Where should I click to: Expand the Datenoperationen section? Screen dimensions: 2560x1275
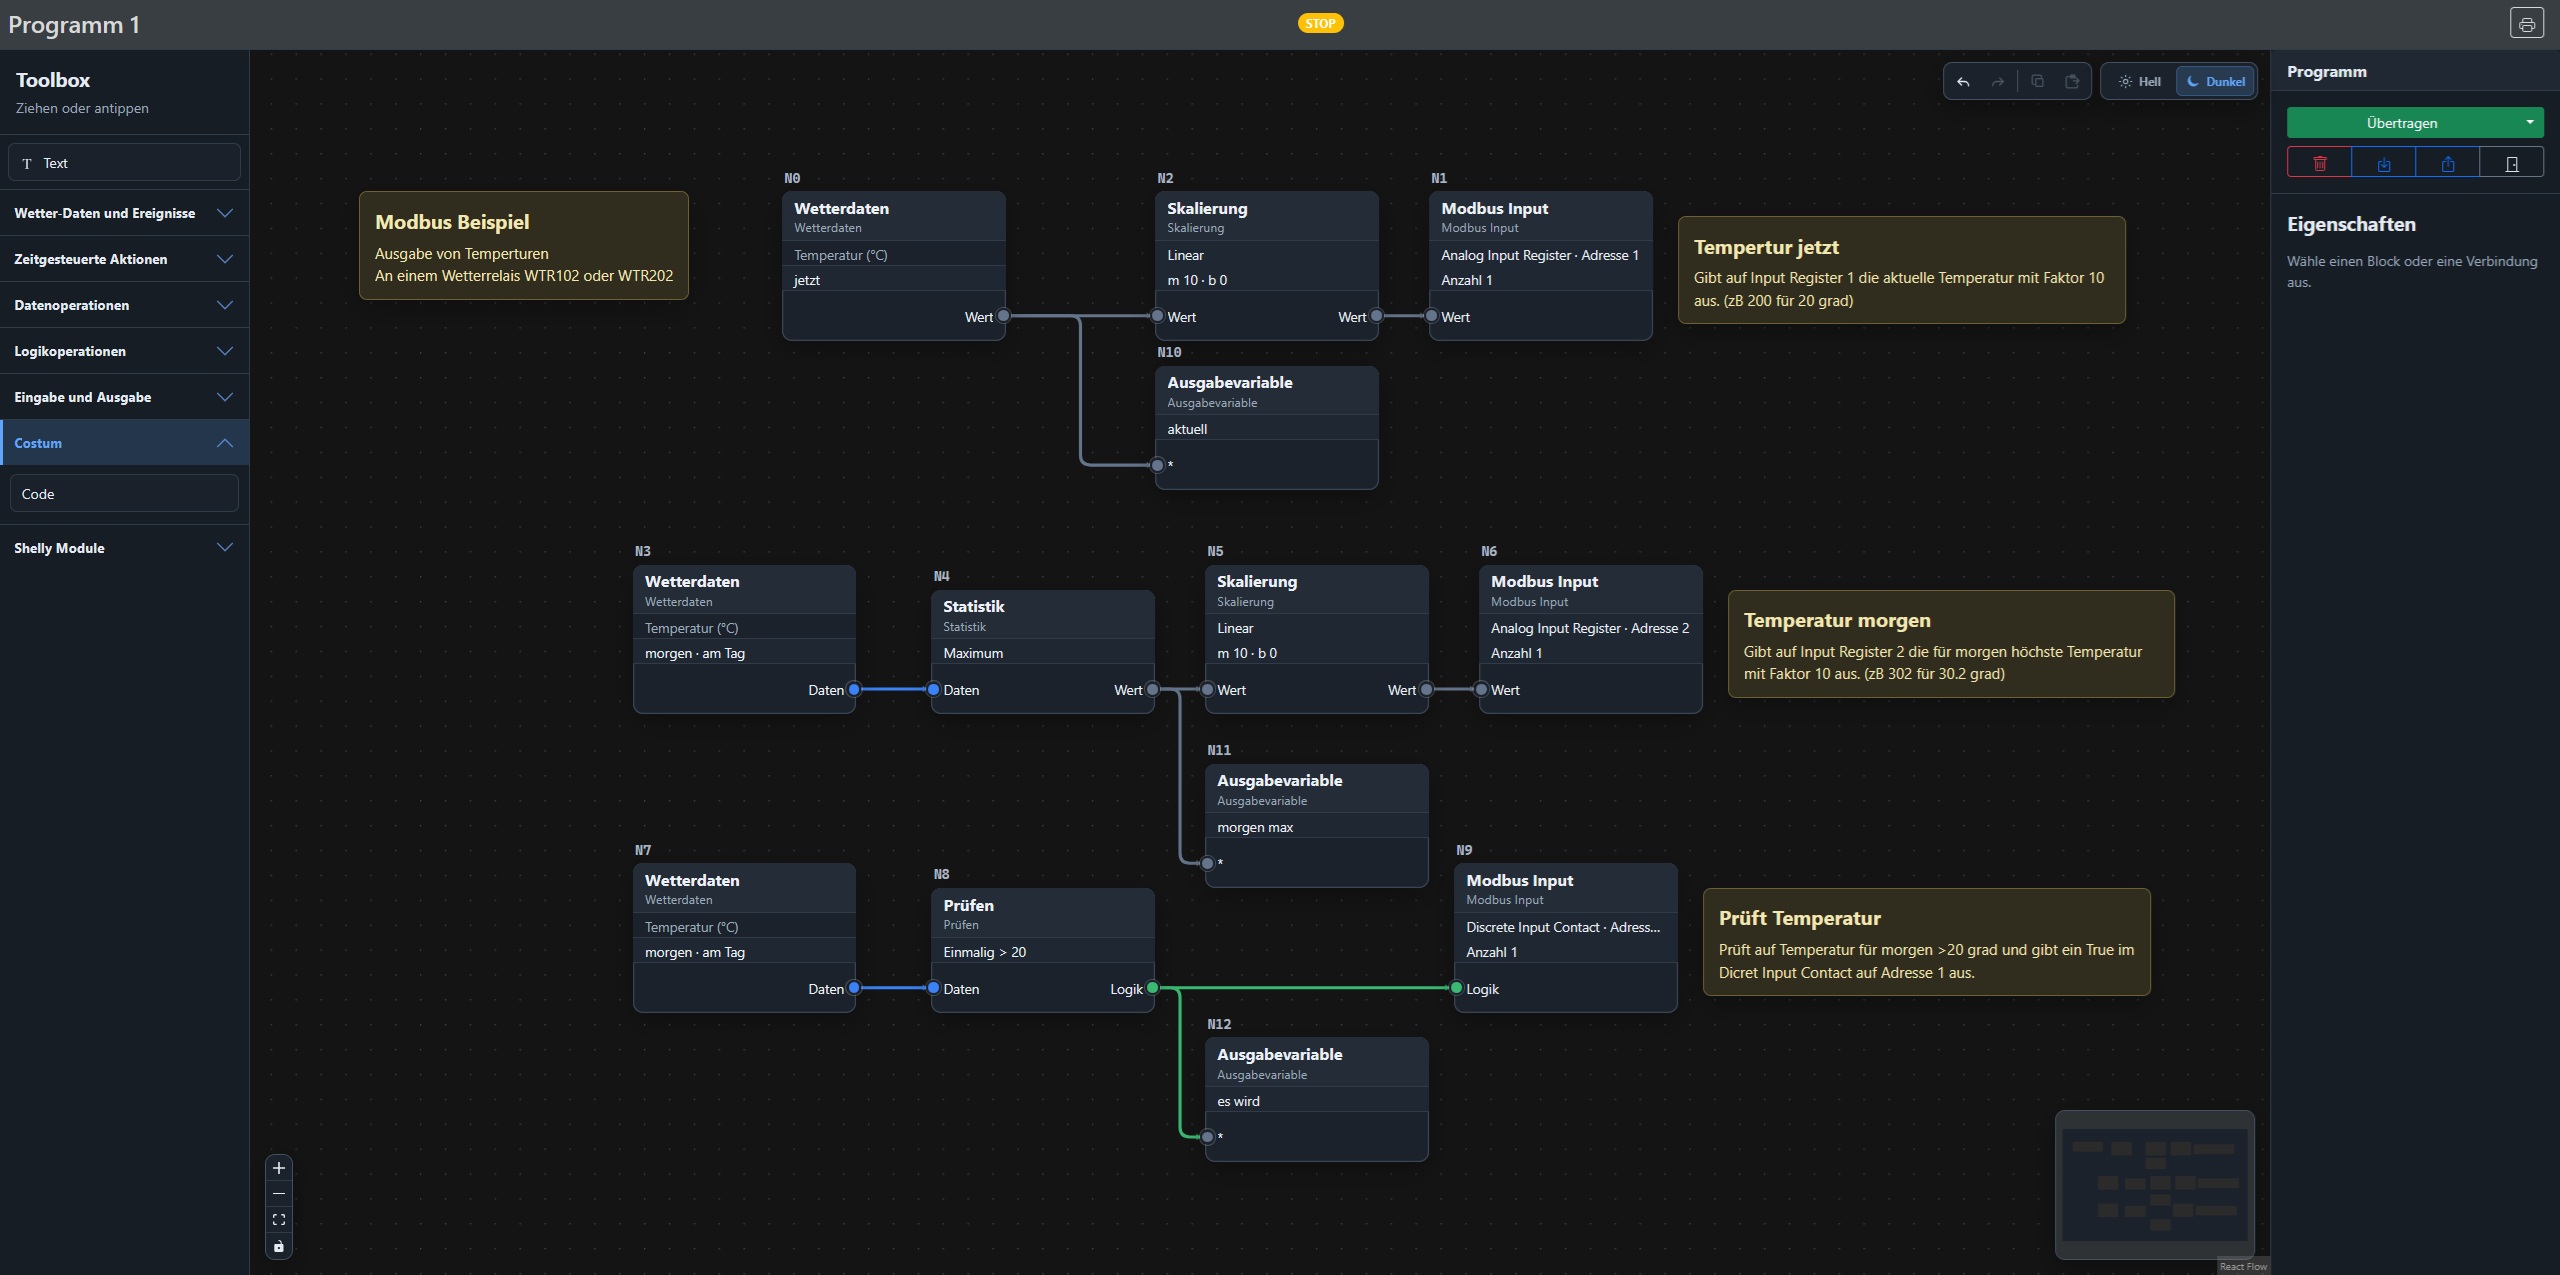tap(124, 305)
